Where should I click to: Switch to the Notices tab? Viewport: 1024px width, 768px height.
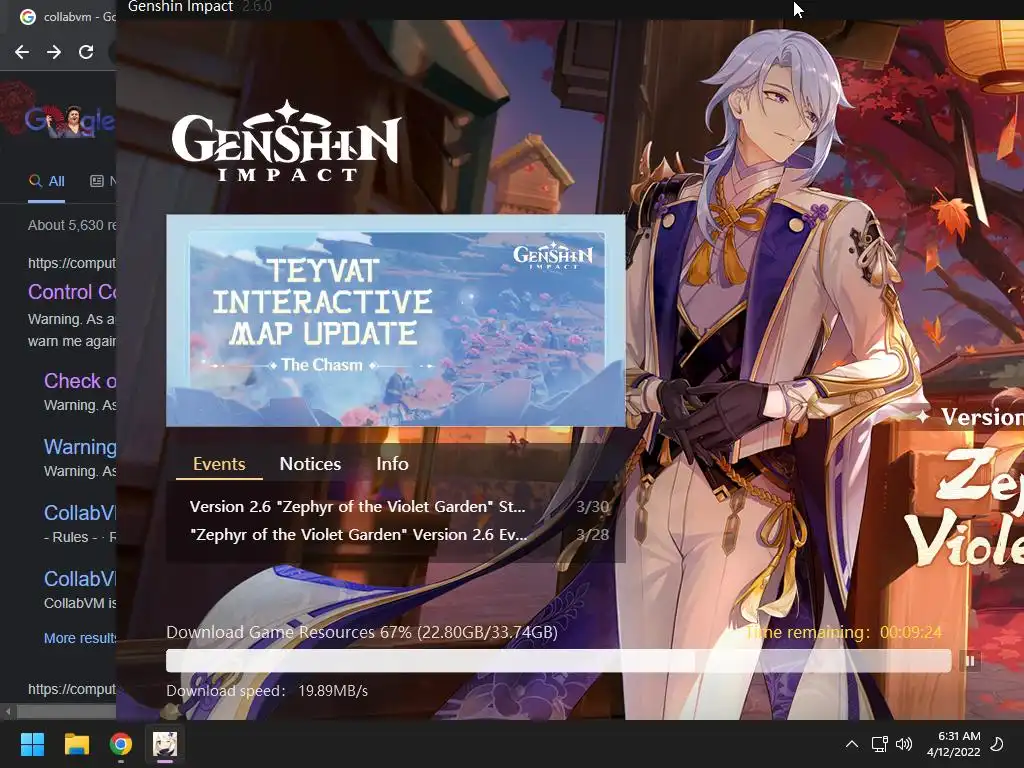click(x=310, y=464)
